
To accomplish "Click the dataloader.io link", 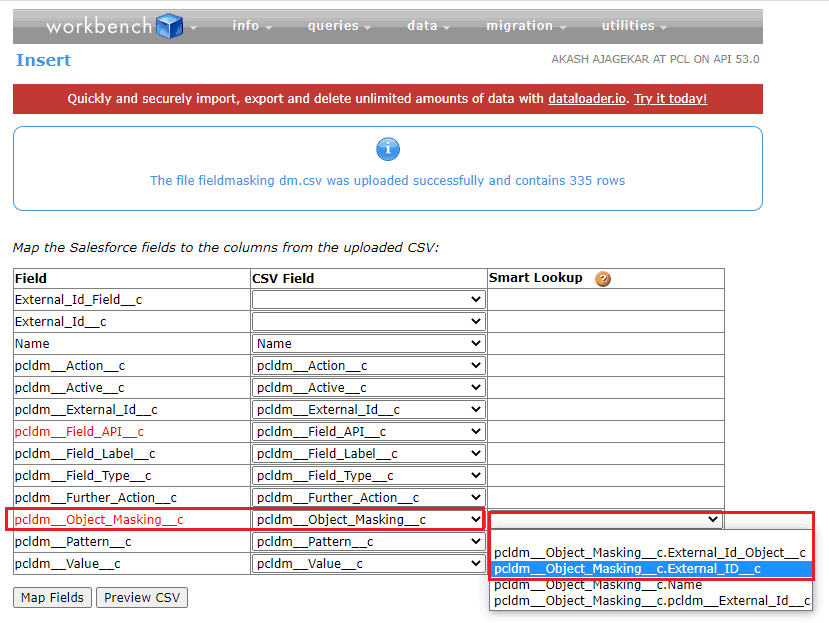I will pos(587,99).
